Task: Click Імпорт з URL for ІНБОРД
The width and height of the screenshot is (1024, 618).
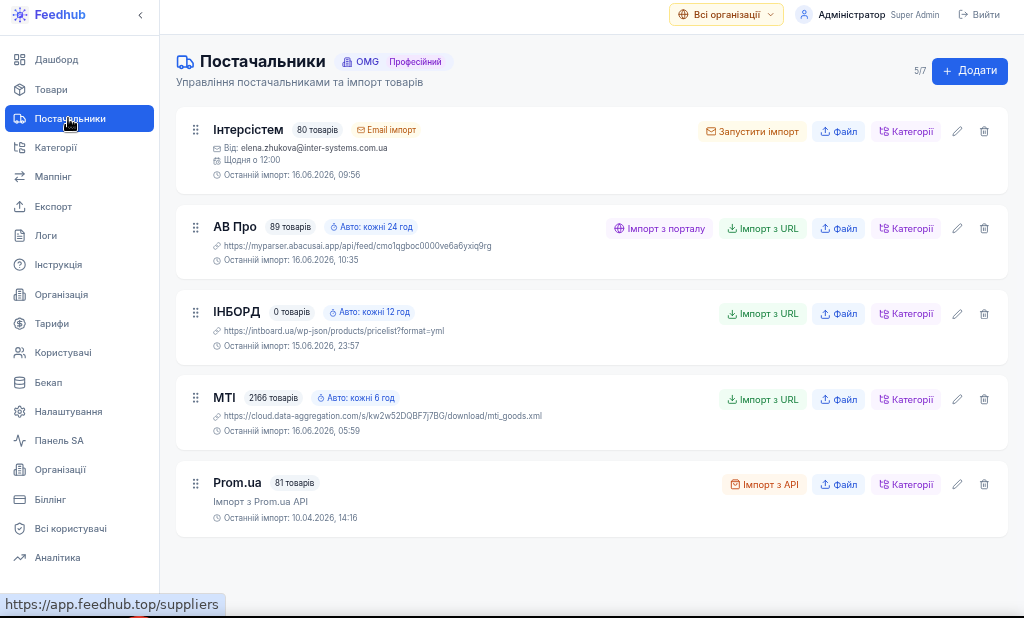Action: 763,314
